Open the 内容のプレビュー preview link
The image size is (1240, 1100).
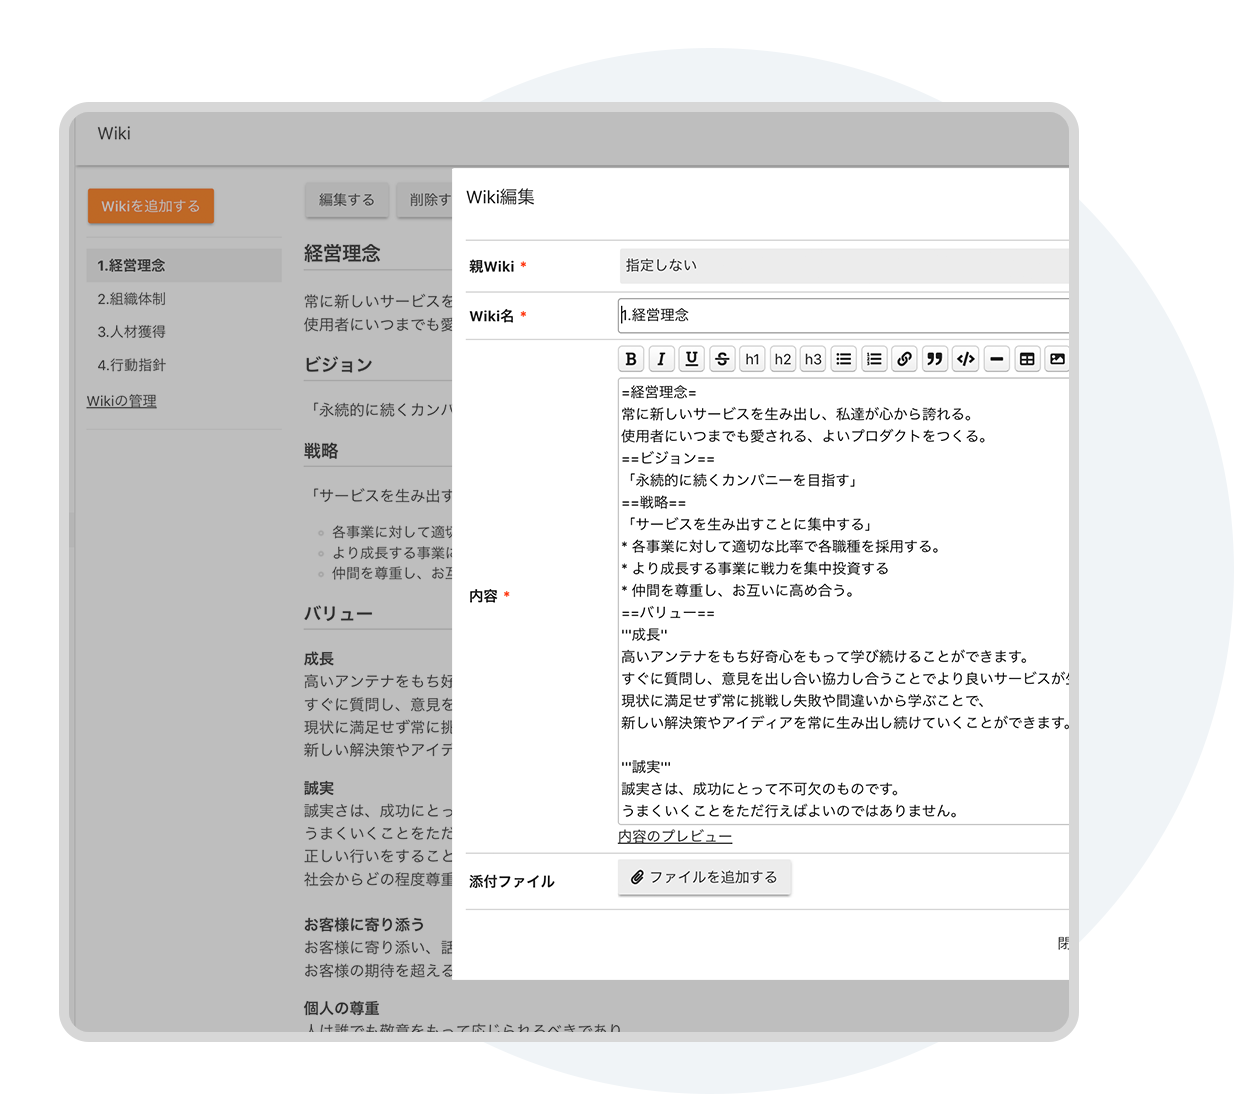675,837
